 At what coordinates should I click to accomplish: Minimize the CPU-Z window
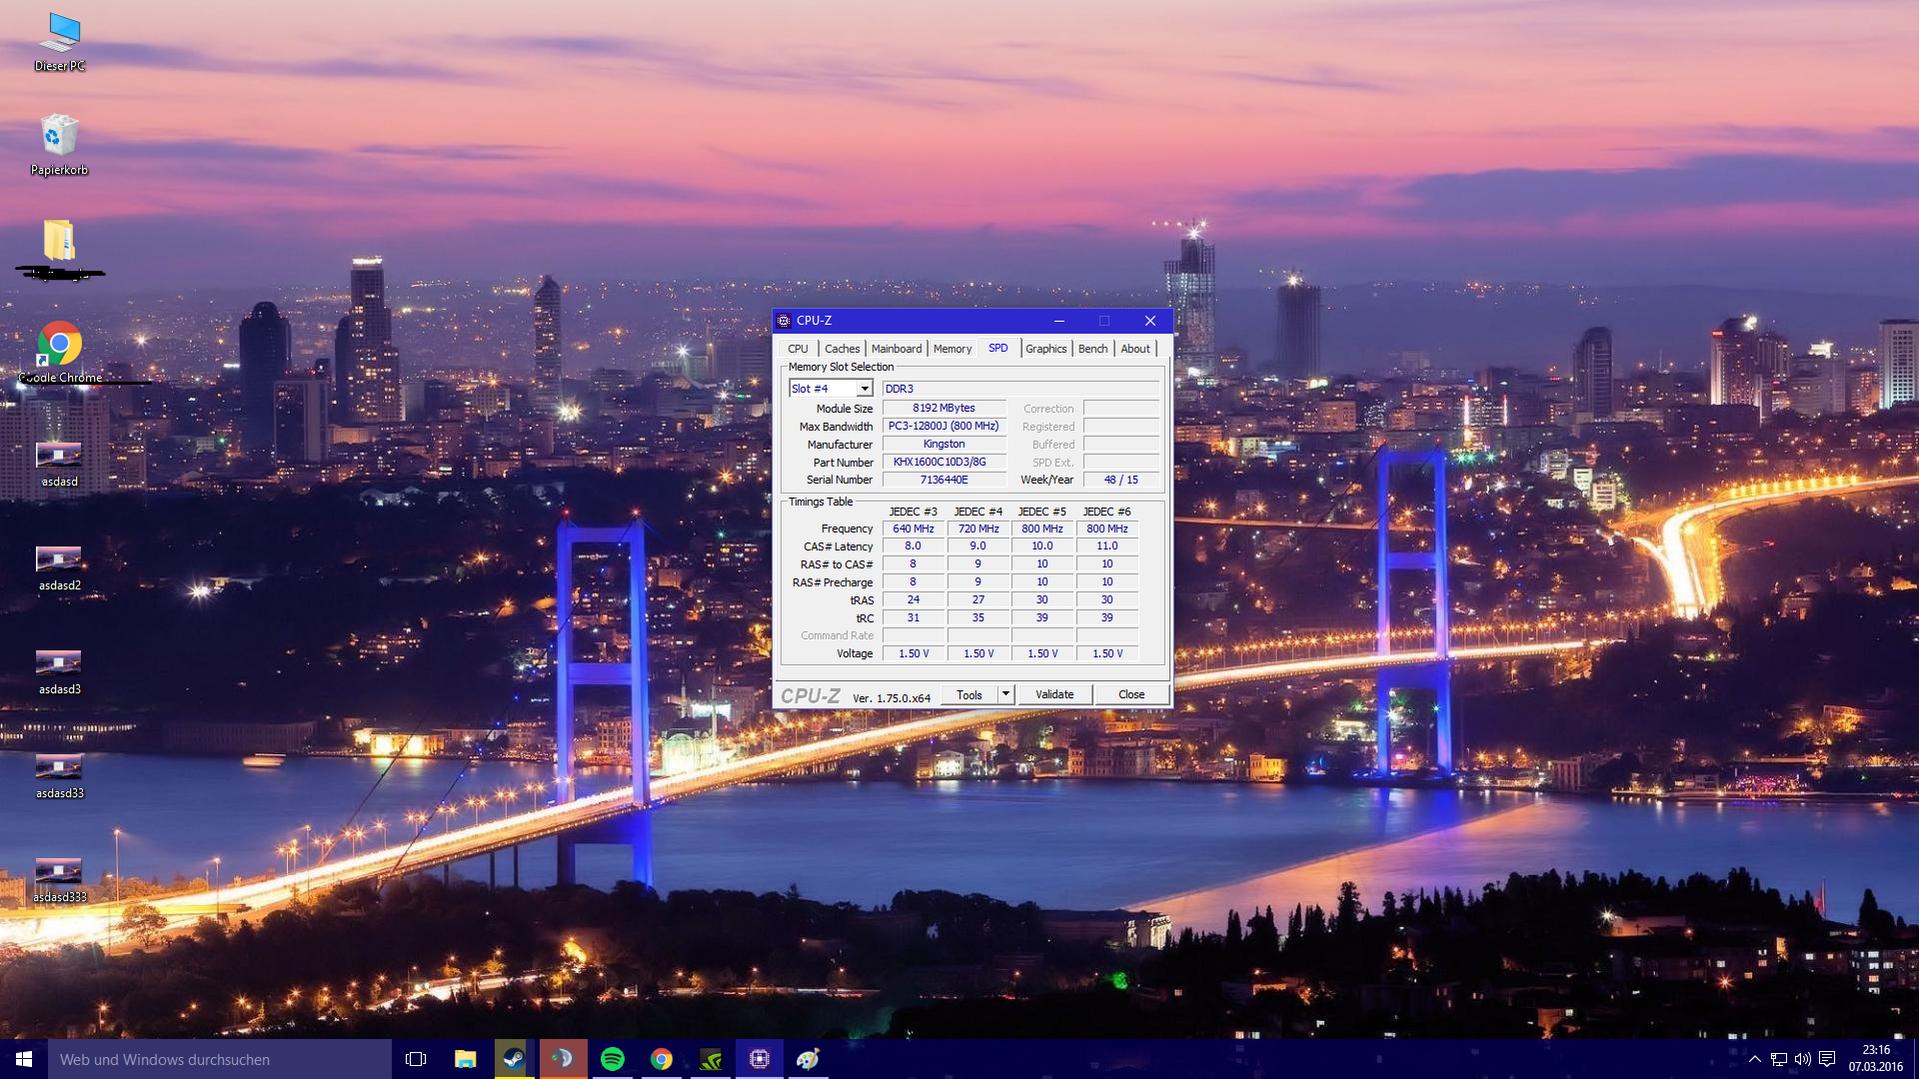(1059, 321)
